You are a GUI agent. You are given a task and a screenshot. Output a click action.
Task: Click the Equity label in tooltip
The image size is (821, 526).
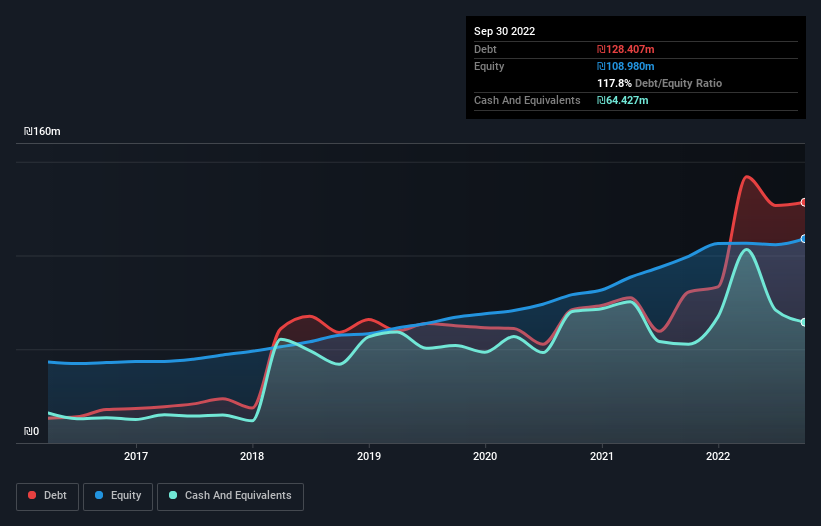(489, 66)
